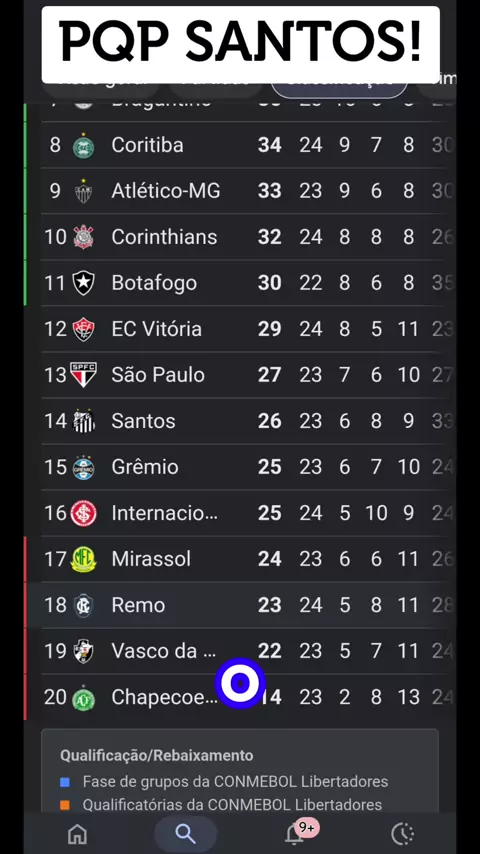Tap the Corinthians club crest
The image size is (480, 854).
[x=83, y=237]
